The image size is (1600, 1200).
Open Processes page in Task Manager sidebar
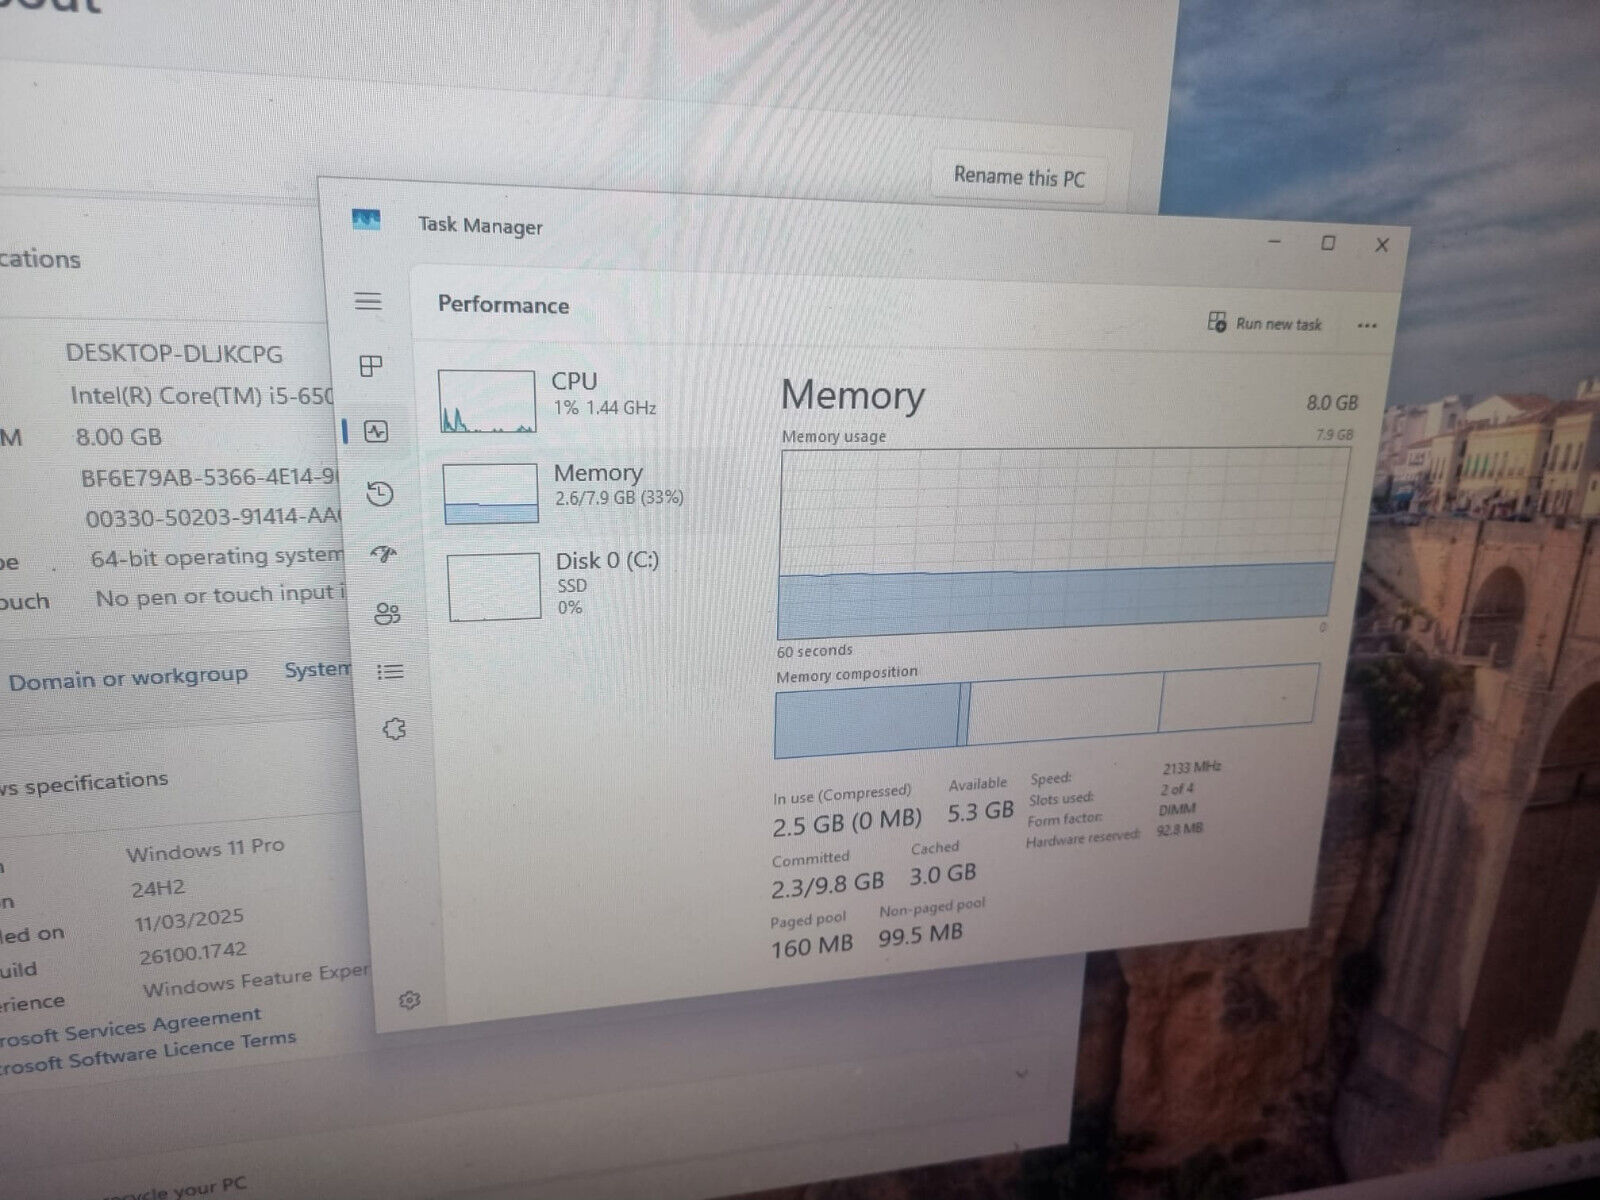click(x=371, y=366)
